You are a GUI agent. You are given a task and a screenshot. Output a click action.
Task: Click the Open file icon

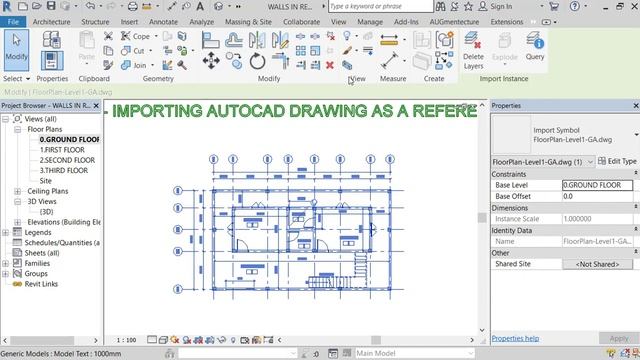tap(37, 6)
